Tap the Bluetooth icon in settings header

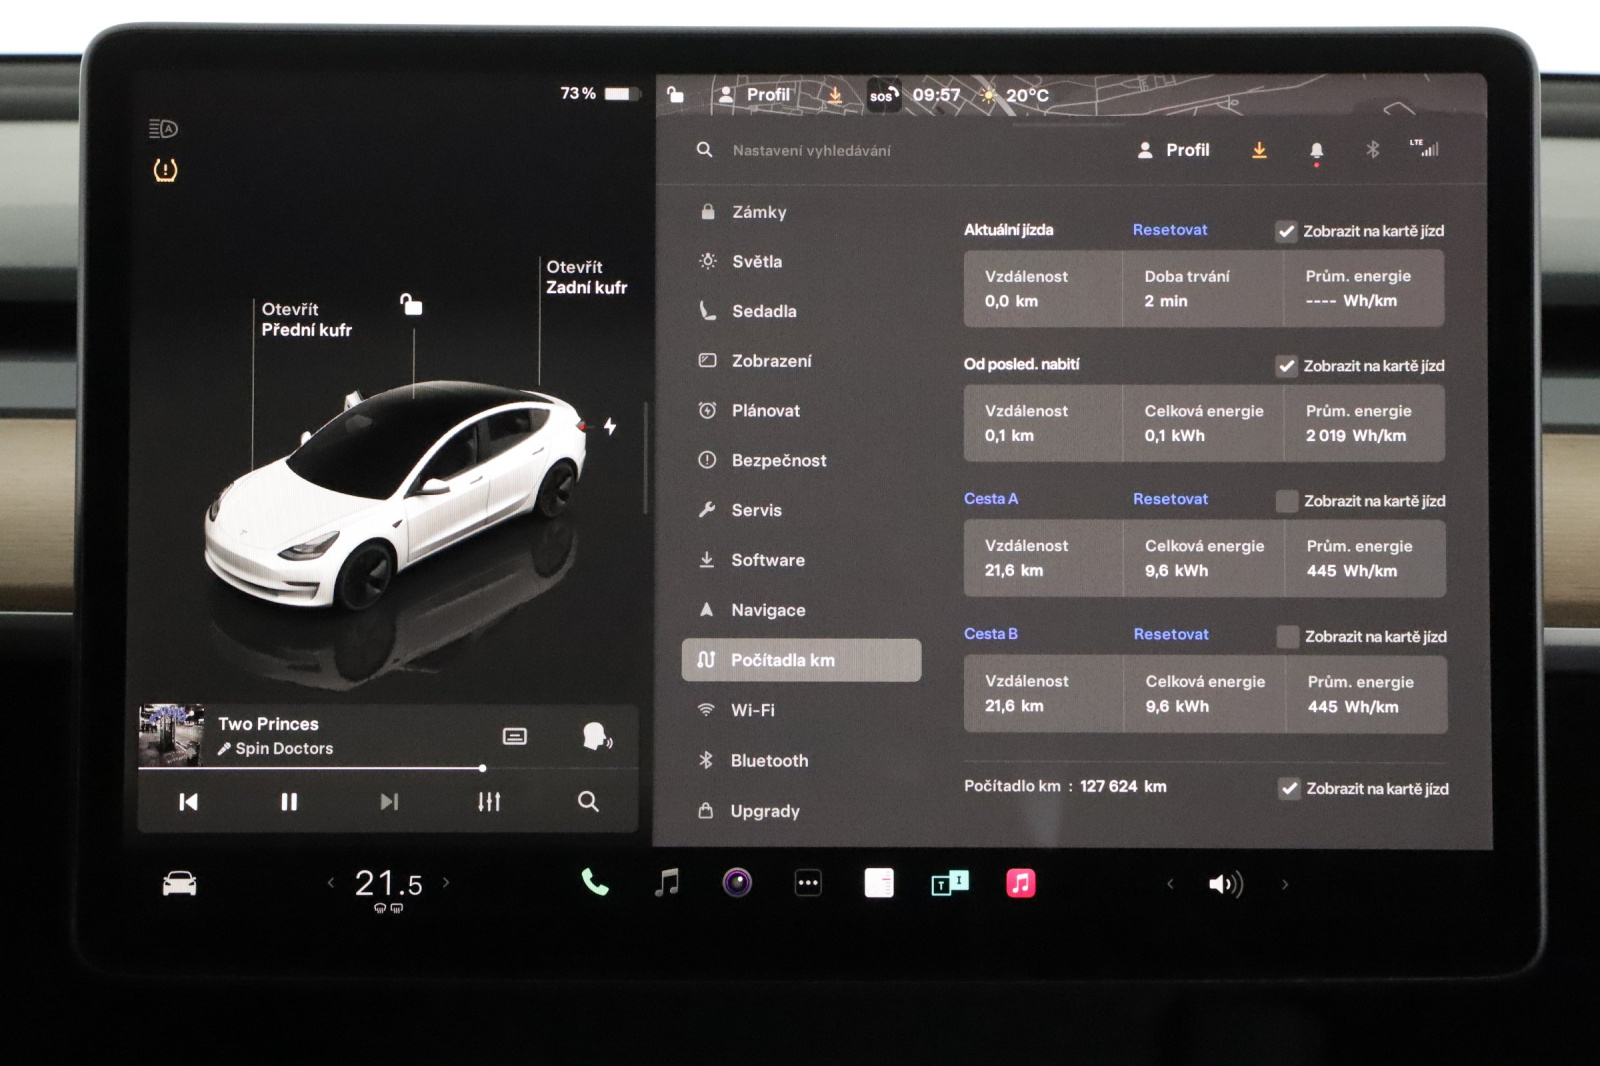[1372, 150]
